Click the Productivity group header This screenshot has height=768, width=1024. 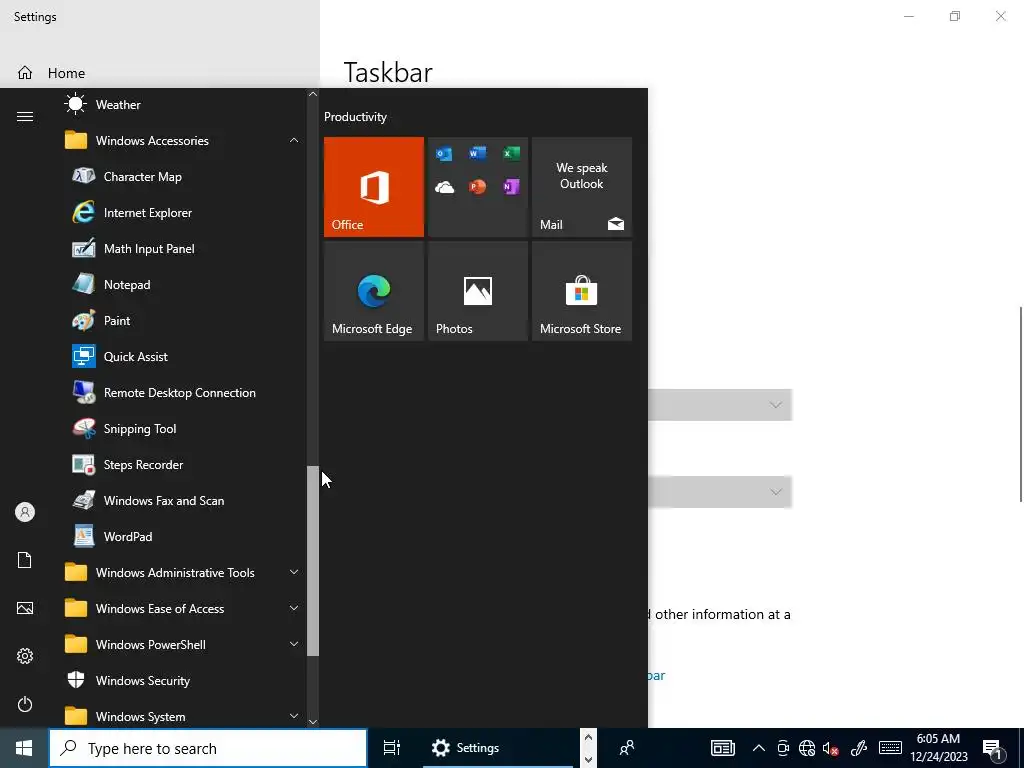click(355, 117)
